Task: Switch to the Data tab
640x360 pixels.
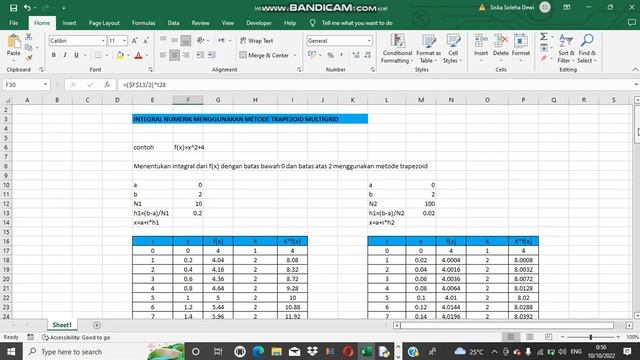Action: pyautogui.click(x=173, y=23)
